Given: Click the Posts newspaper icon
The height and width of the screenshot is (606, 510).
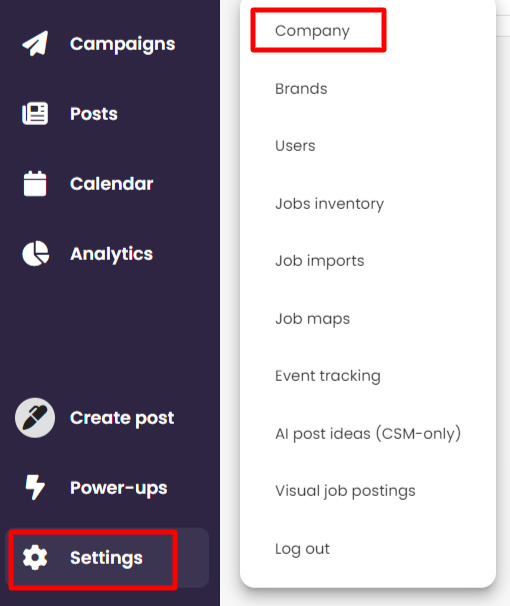Looking at the screenshot, I should pyautogui.click(x=35, y=114).
